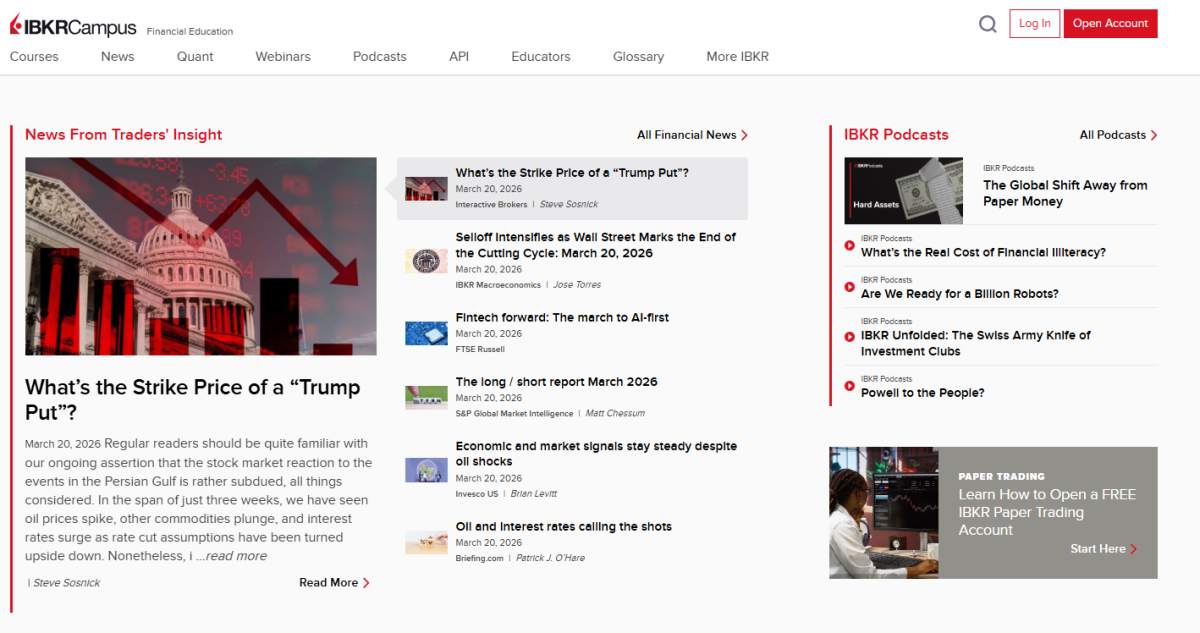The width and height of the screenshot is (1200, 633).
Task: Open the Glossary menu item
Action: click(638, 56)
